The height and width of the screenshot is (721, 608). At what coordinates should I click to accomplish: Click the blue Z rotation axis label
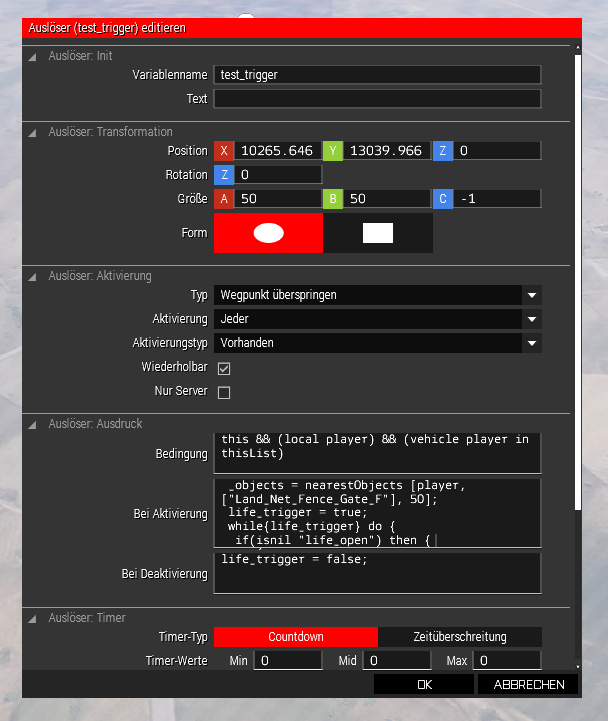coord(224,175)
